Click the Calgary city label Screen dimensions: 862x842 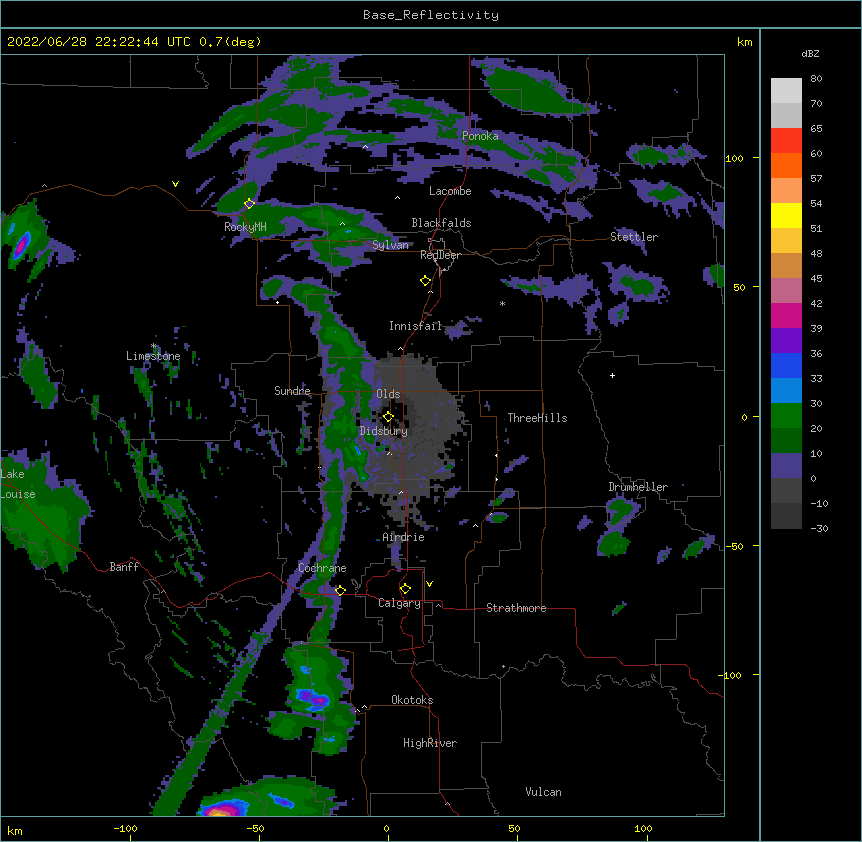click(x=399, y=603)
